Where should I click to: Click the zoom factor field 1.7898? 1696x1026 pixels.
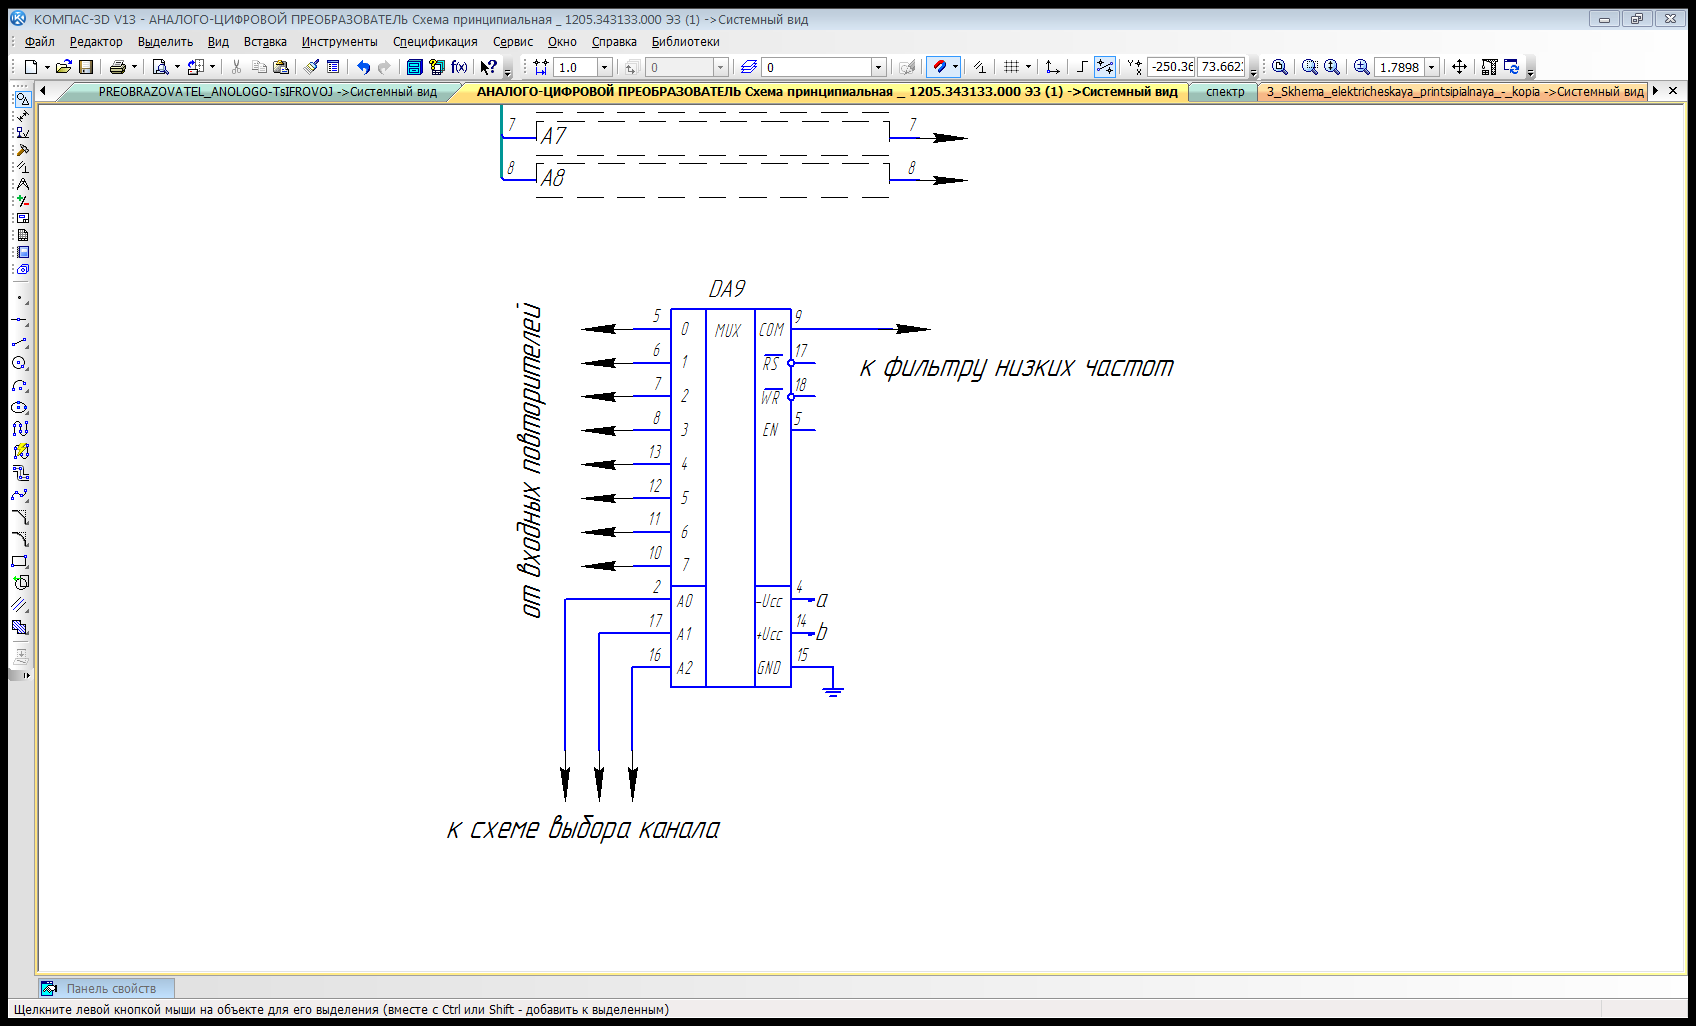click(x=1399, y=67)
